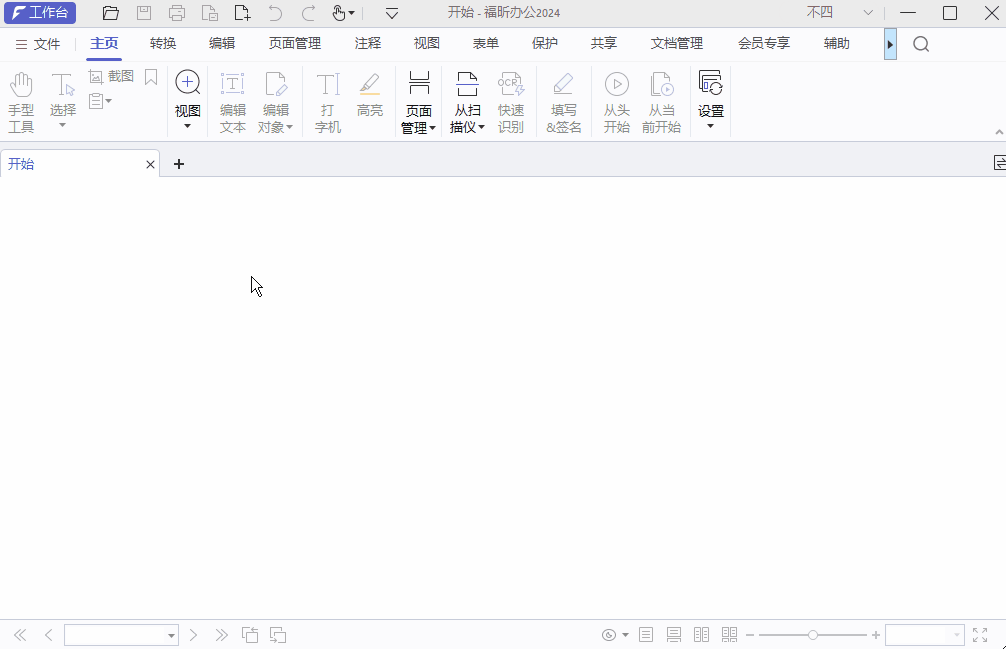This screenshot has width=1006, height=649.
Task: Enable facing pages layout mode
Action: (x=701, y=634)
